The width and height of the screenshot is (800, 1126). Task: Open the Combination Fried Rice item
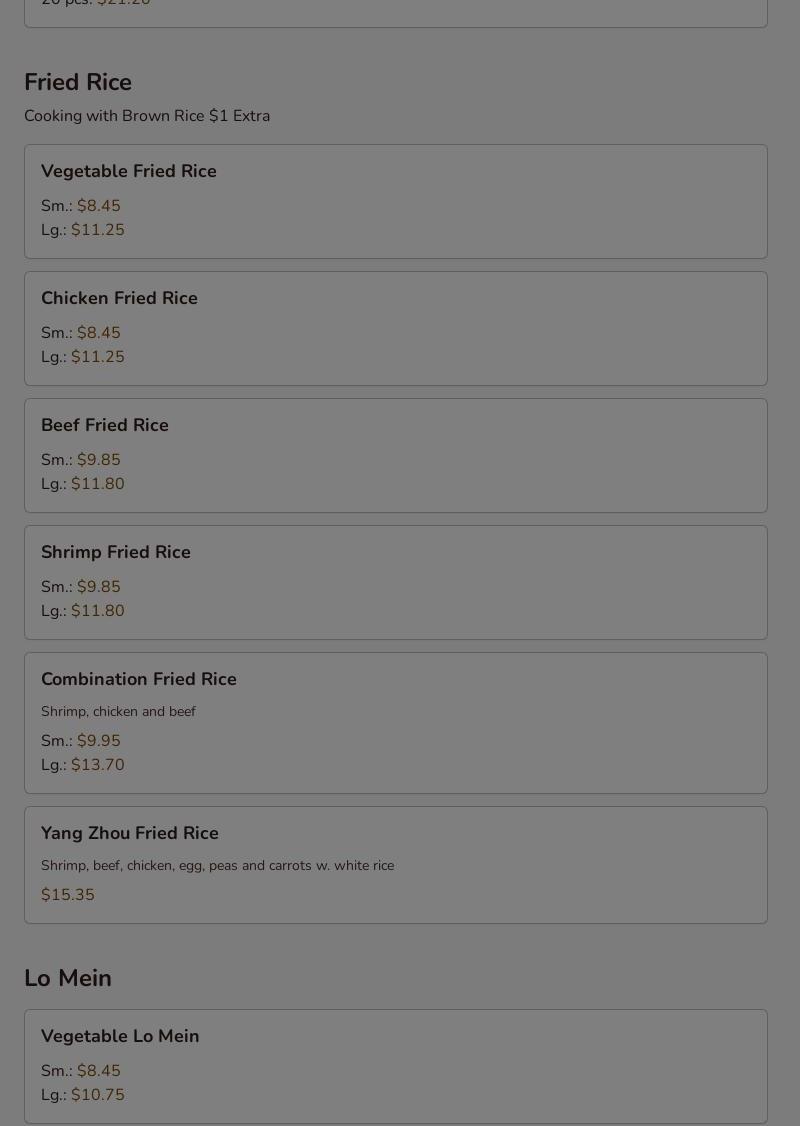click(396, 723)
